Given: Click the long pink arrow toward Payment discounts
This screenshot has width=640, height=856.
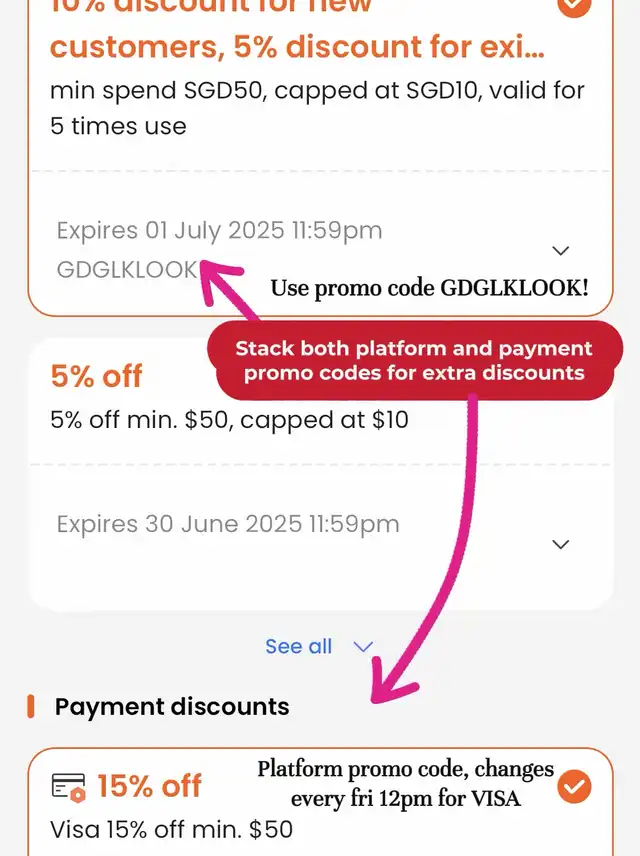Looking at the screenshot, I should click(440, 560).
